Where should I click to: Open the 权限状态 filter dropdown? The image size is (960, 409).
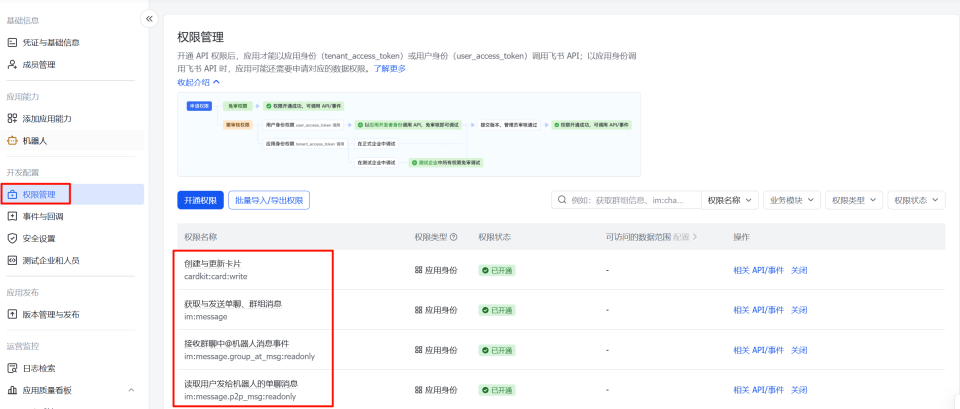click(x=917, y=200)
